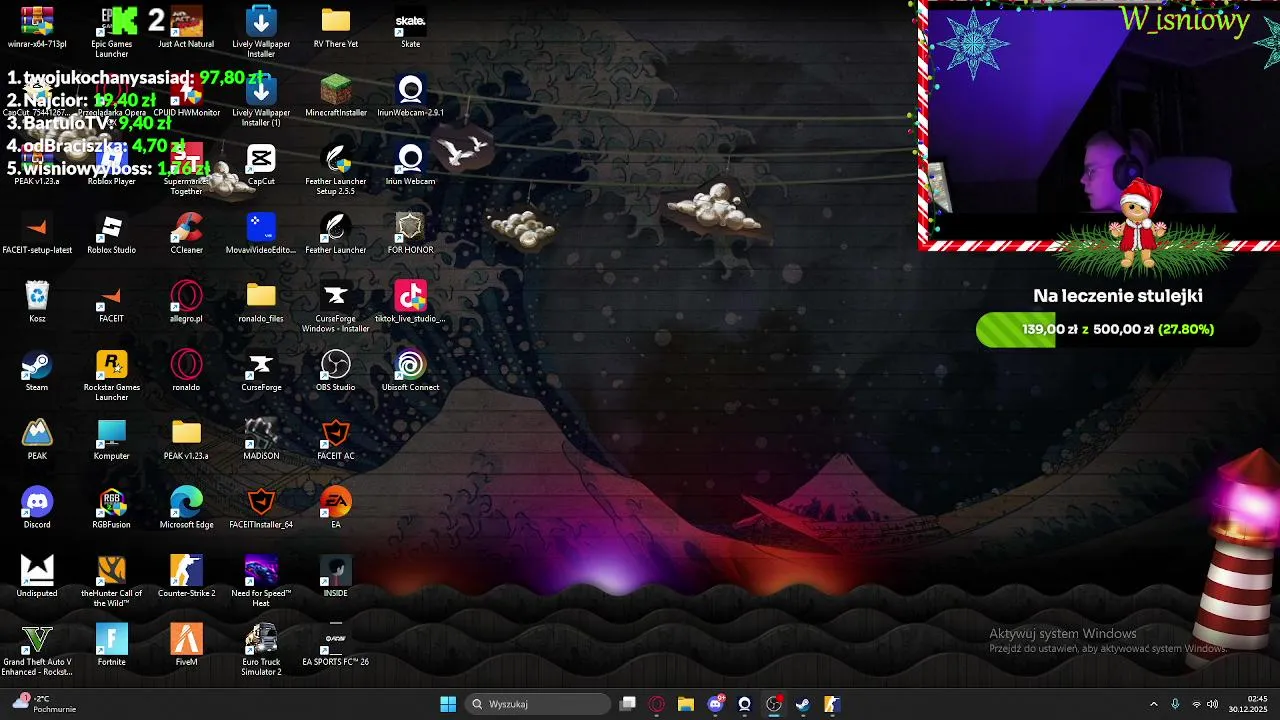
Task: Select the INSIDE game shortcut
Action: click(336, 577)
